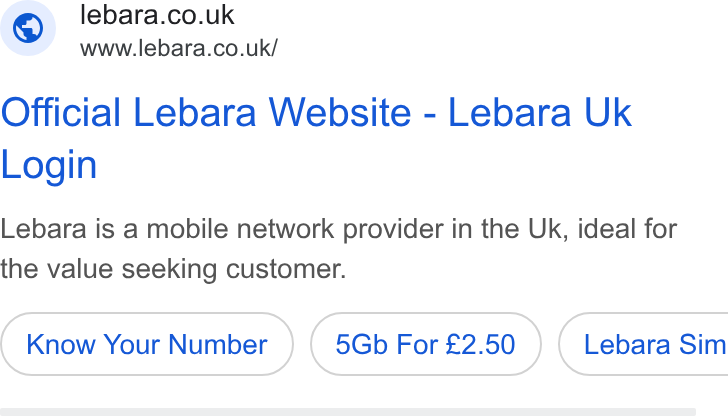The width and height of the screenshot is (728, 416).
Task: Click the word Official in the title
Action: coord(61,112)
